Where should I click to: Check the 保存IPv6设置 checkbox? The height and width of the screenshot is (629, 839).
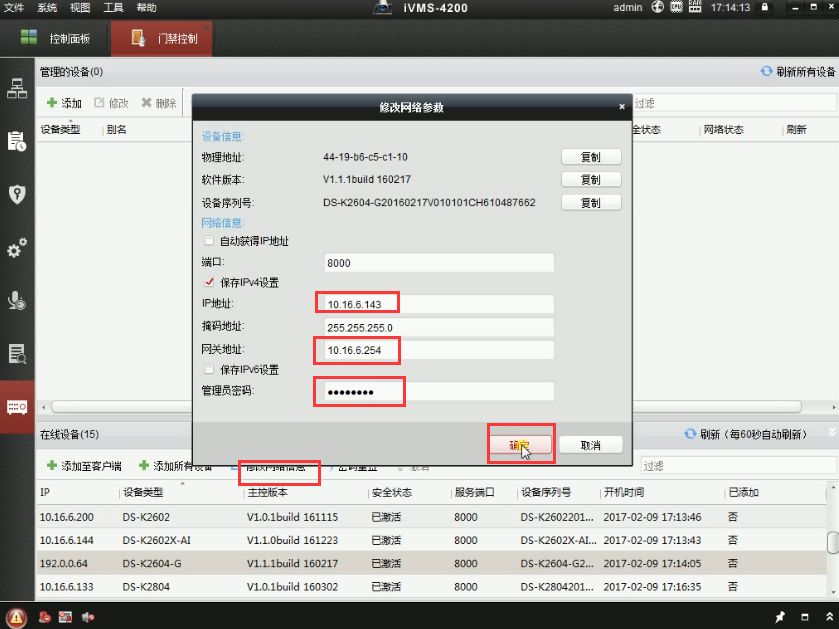(x=209, y=370)
